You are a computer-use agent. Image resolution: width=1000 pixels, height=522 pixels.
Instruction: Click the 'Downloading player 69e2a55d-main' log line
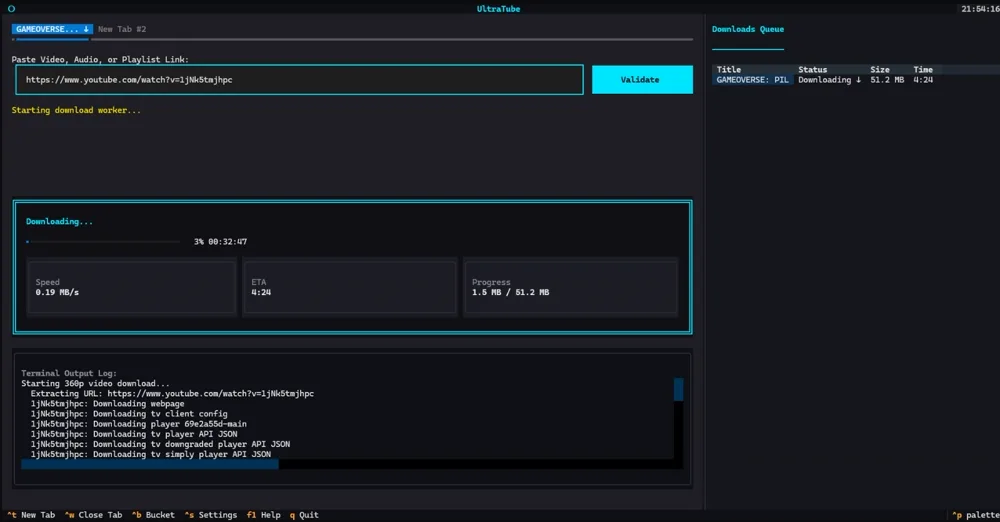pyautogui.click(x=138, y=424)
